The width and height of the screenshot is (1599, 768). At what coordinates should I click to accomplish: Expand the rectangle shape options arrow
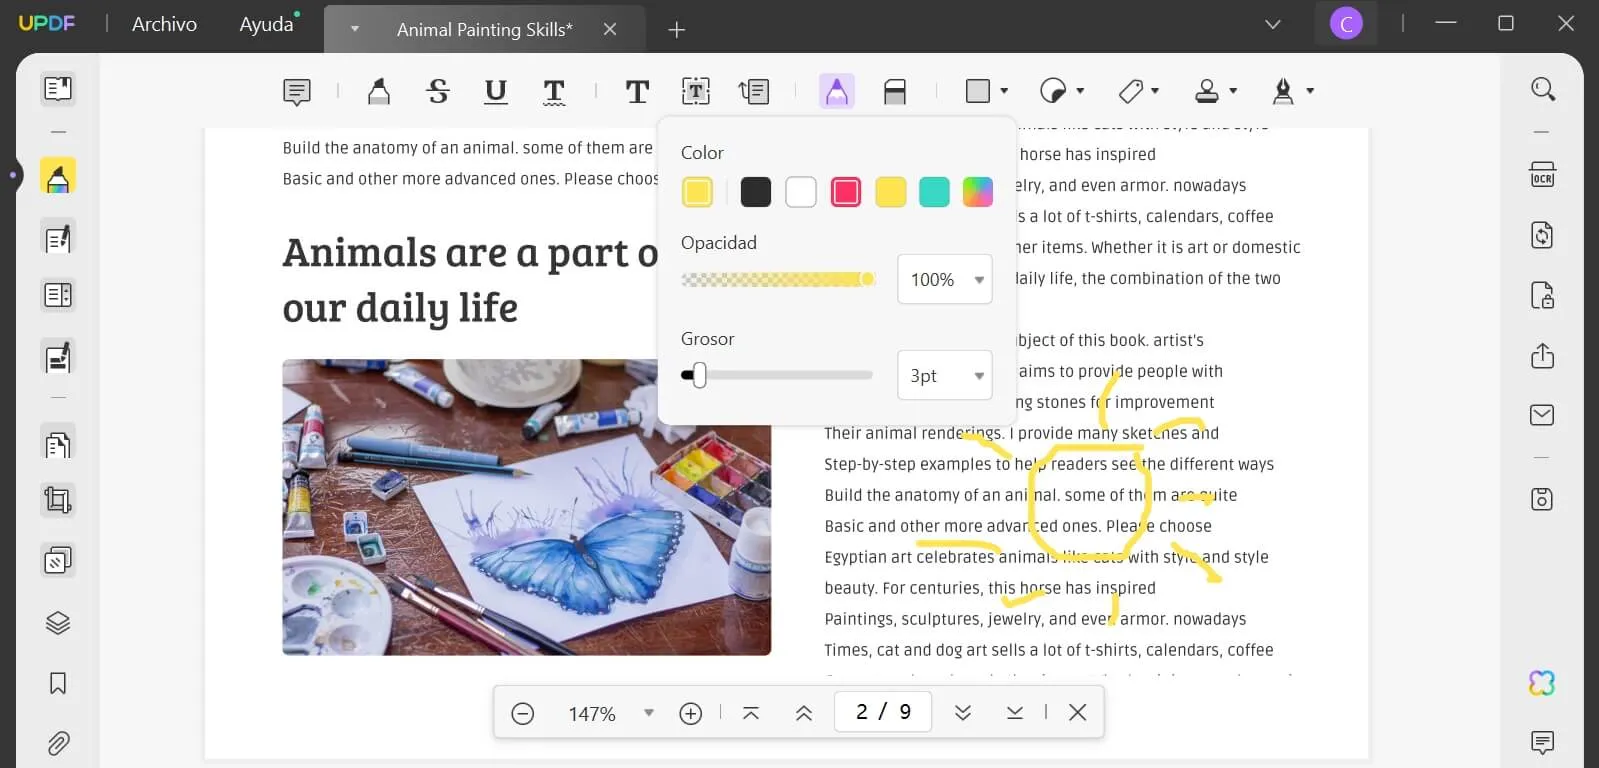click(x=1004, y=91)
